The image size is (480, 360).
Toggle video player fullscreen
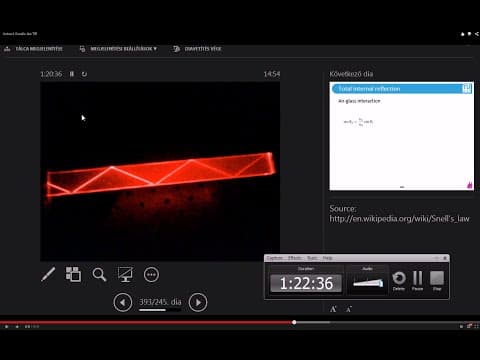tap(476, 326)
